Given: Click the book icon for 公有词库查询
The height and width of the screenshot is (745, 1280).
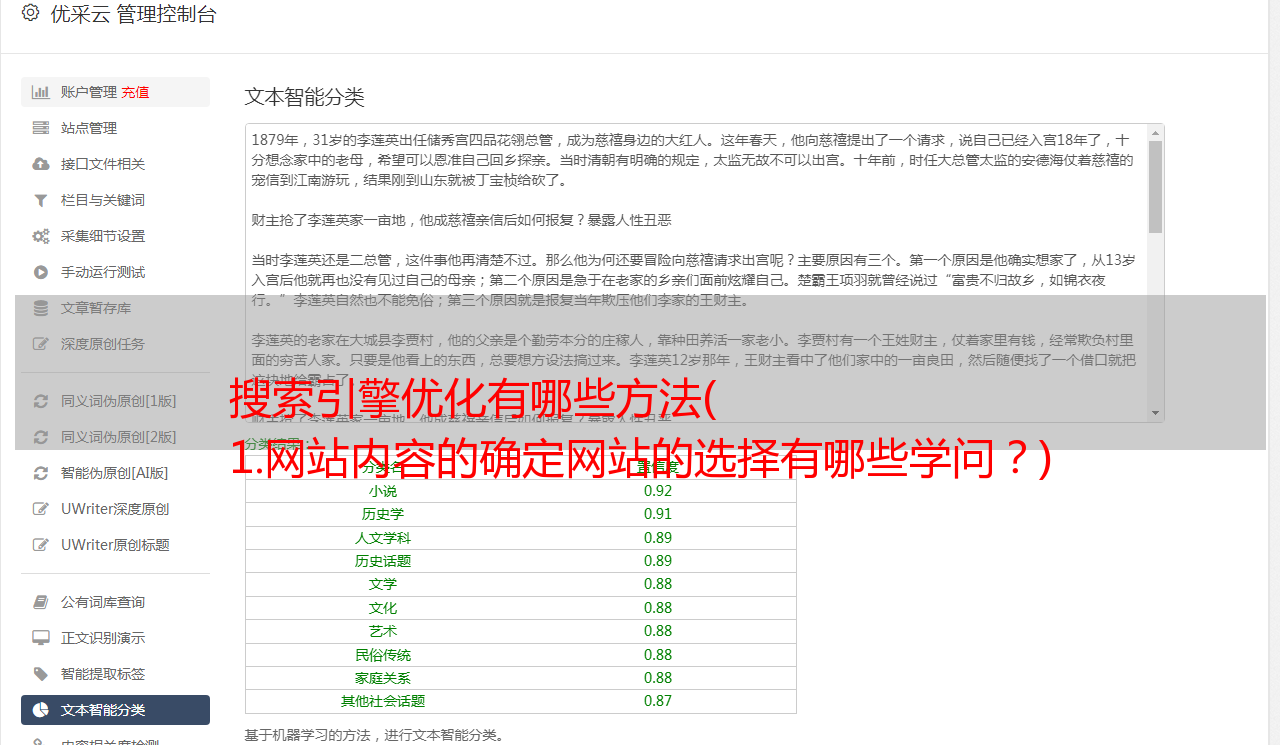Looking at the screenshot, I should pos(41,602).
